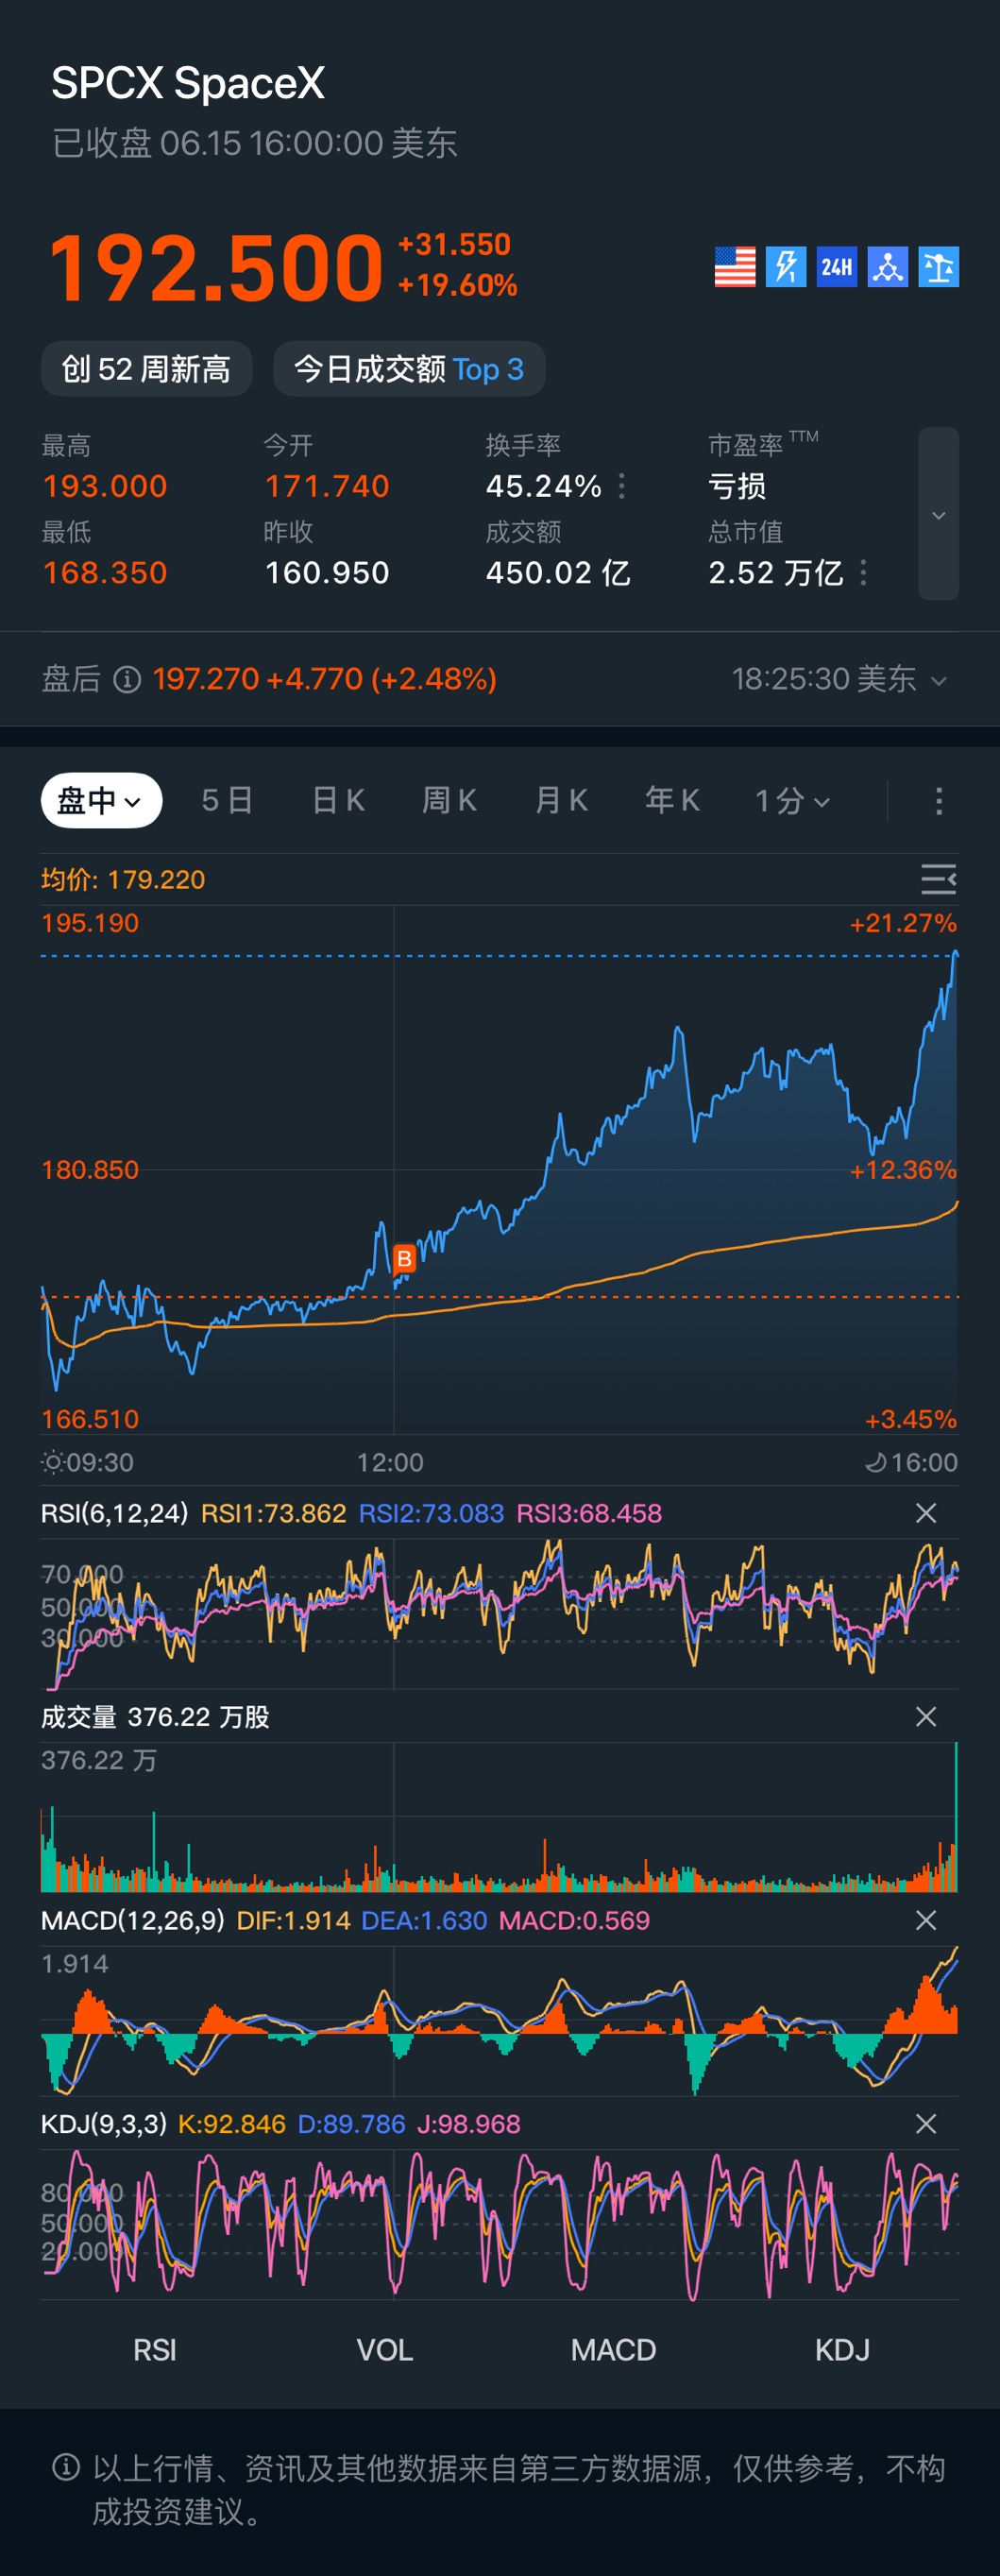The height and width of the screenshot is (2576, 1000).
Task: Tap info icon next to 盘后
Action: coord(127,679)
